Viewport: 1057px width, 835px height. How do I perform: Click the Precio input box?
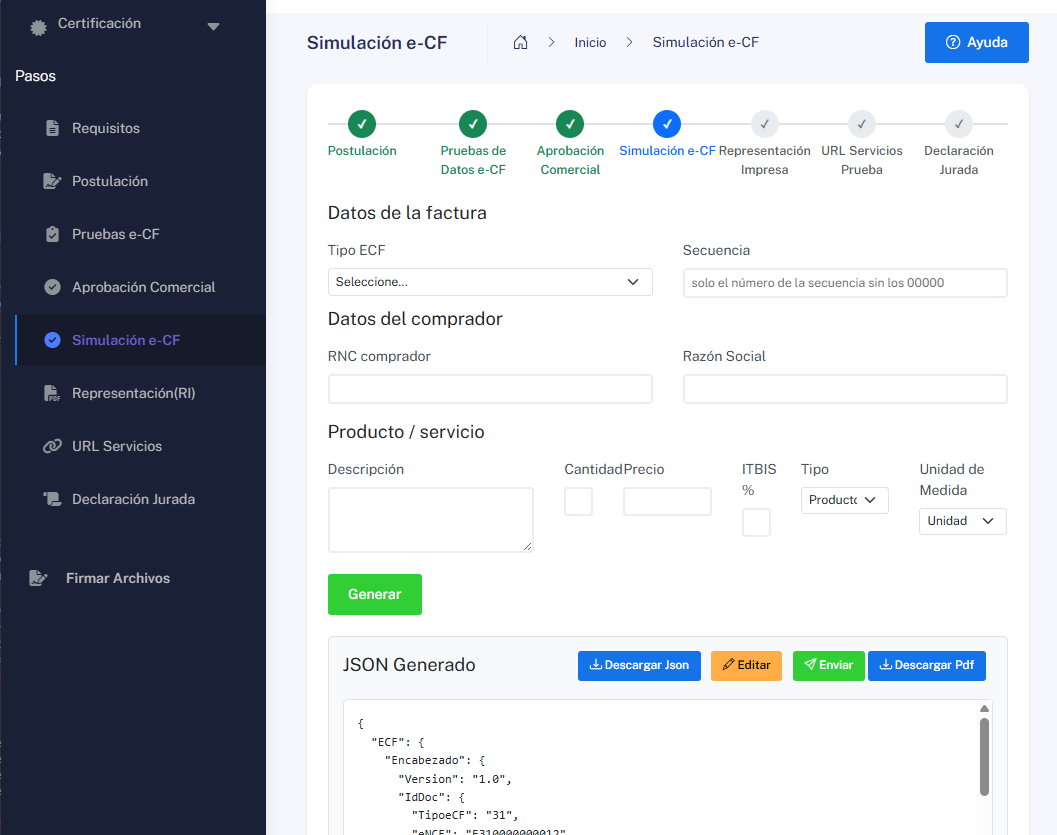click(x=667, y=501)
